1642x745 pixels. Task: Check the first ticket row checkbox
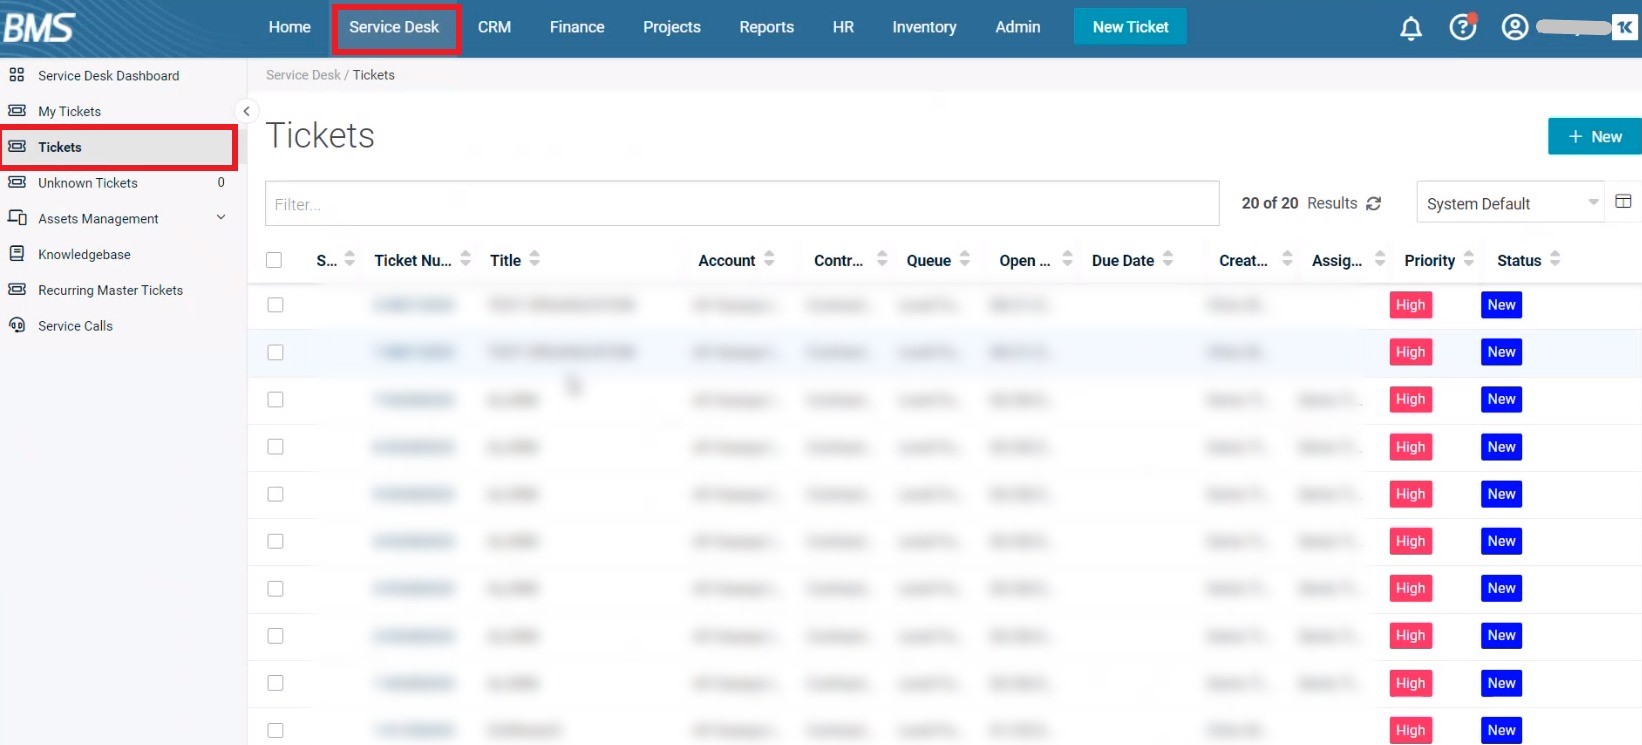coord(275,305)
